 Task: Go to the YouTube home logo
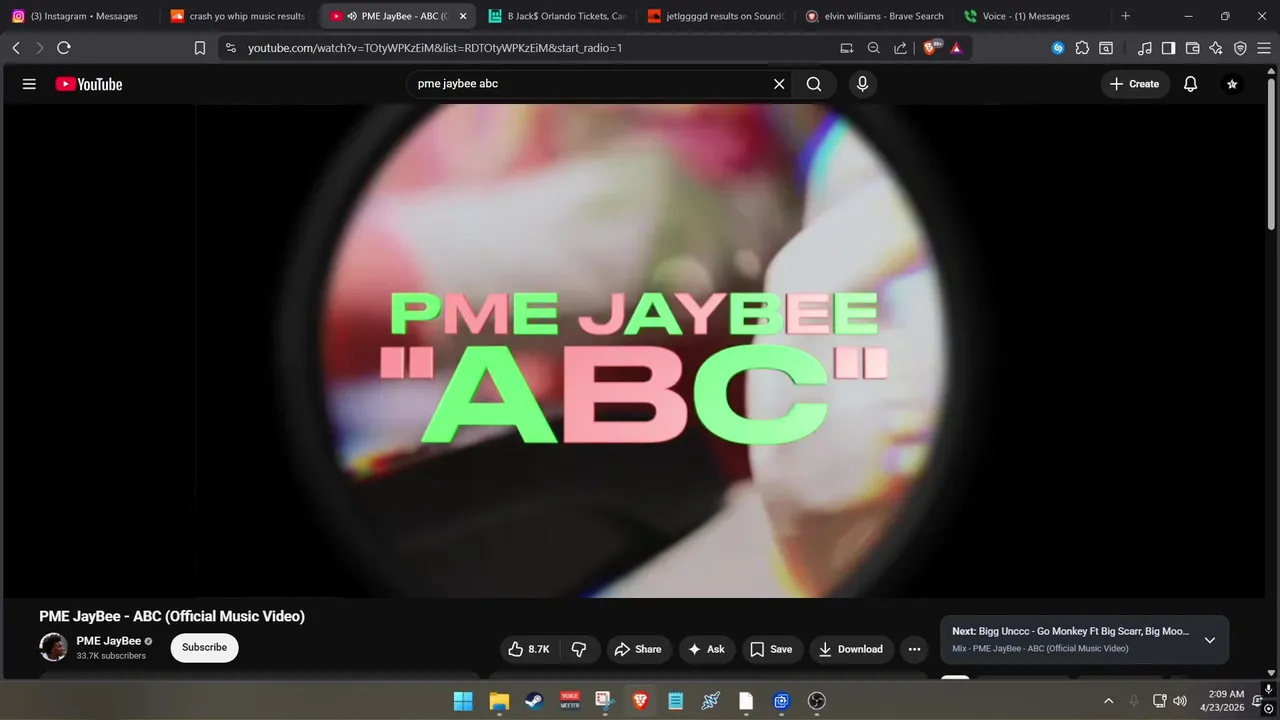89,84
